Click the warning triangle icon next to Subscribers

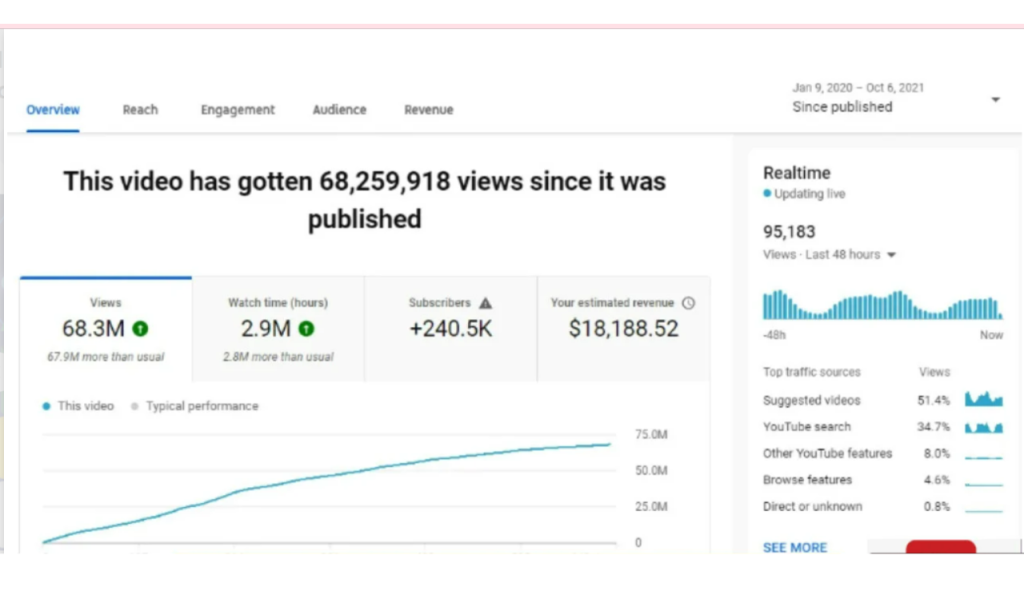click(485, 303)
